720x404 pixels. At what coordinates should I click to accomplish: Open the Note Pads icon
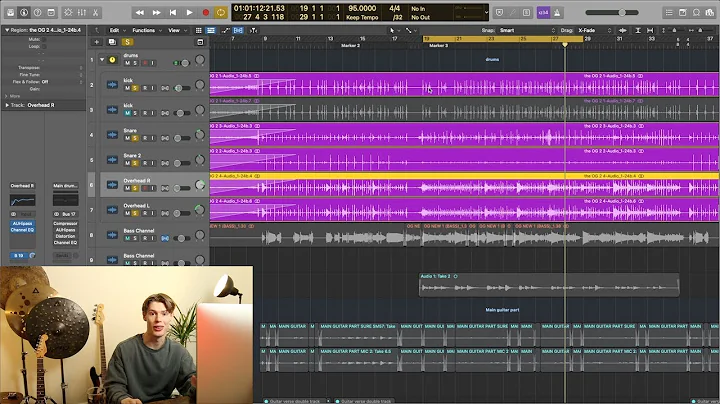tap(683, 12)
